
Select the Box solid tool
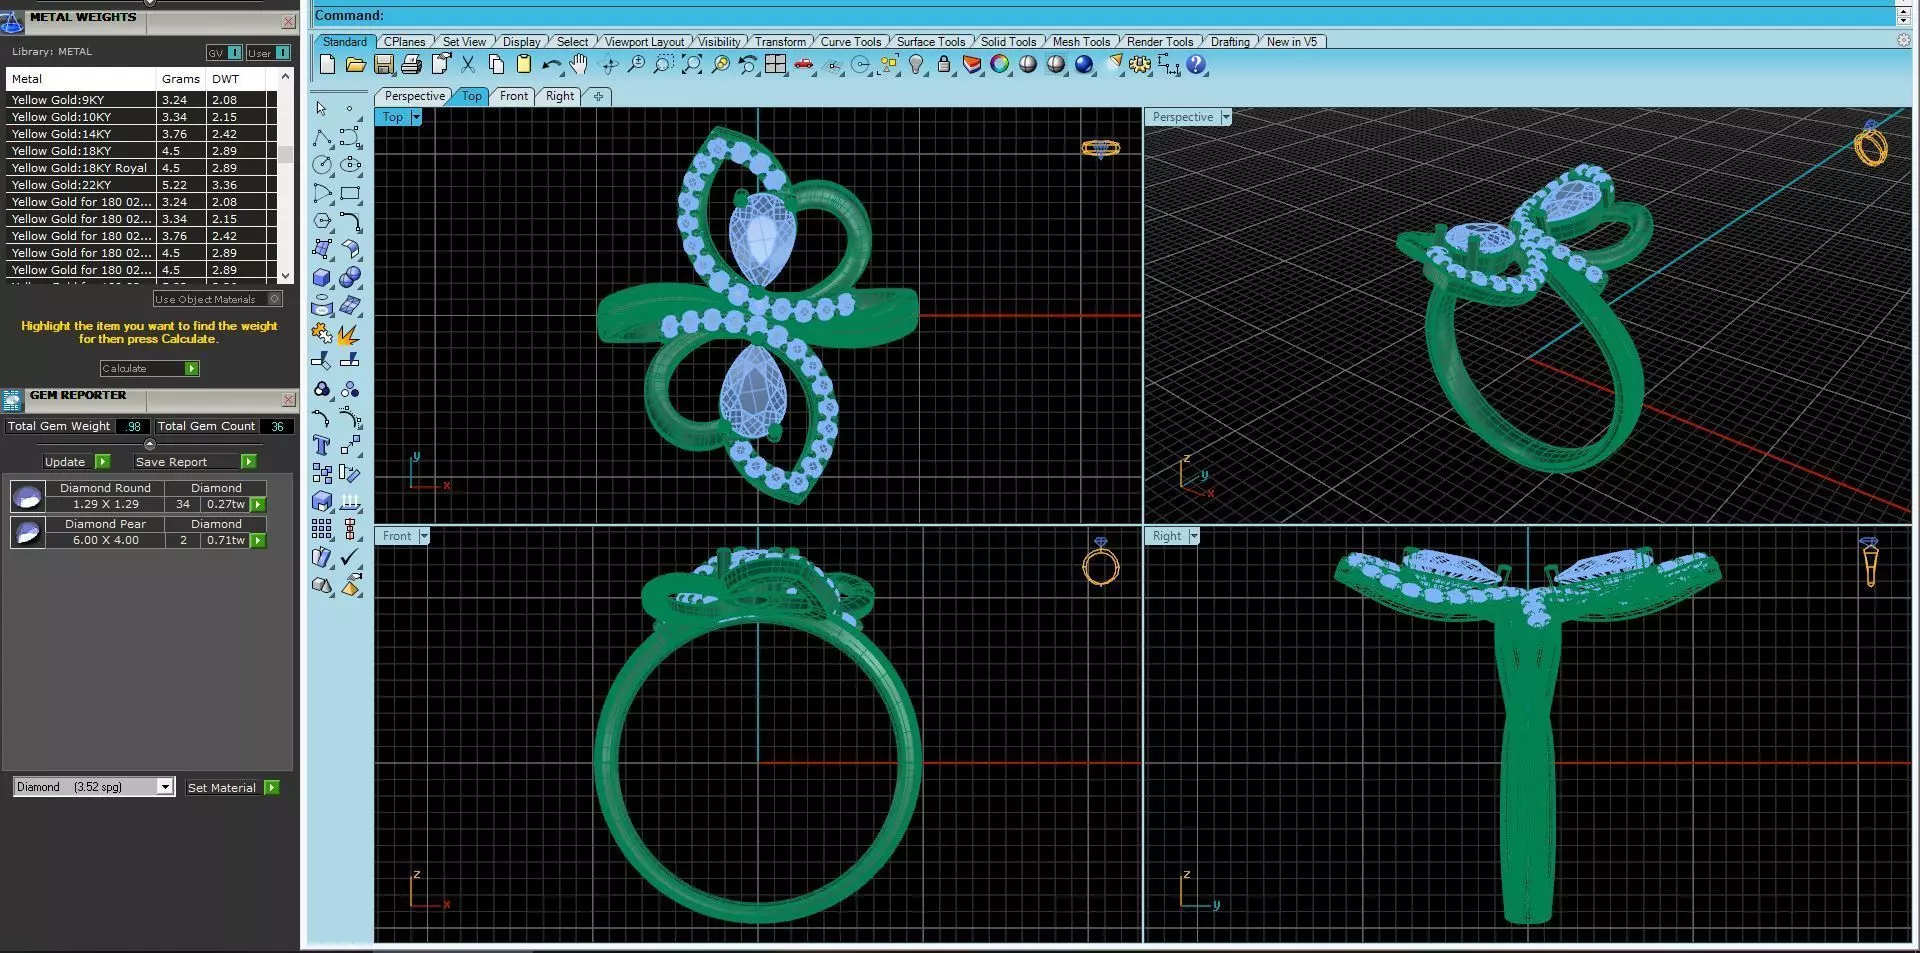322,277
